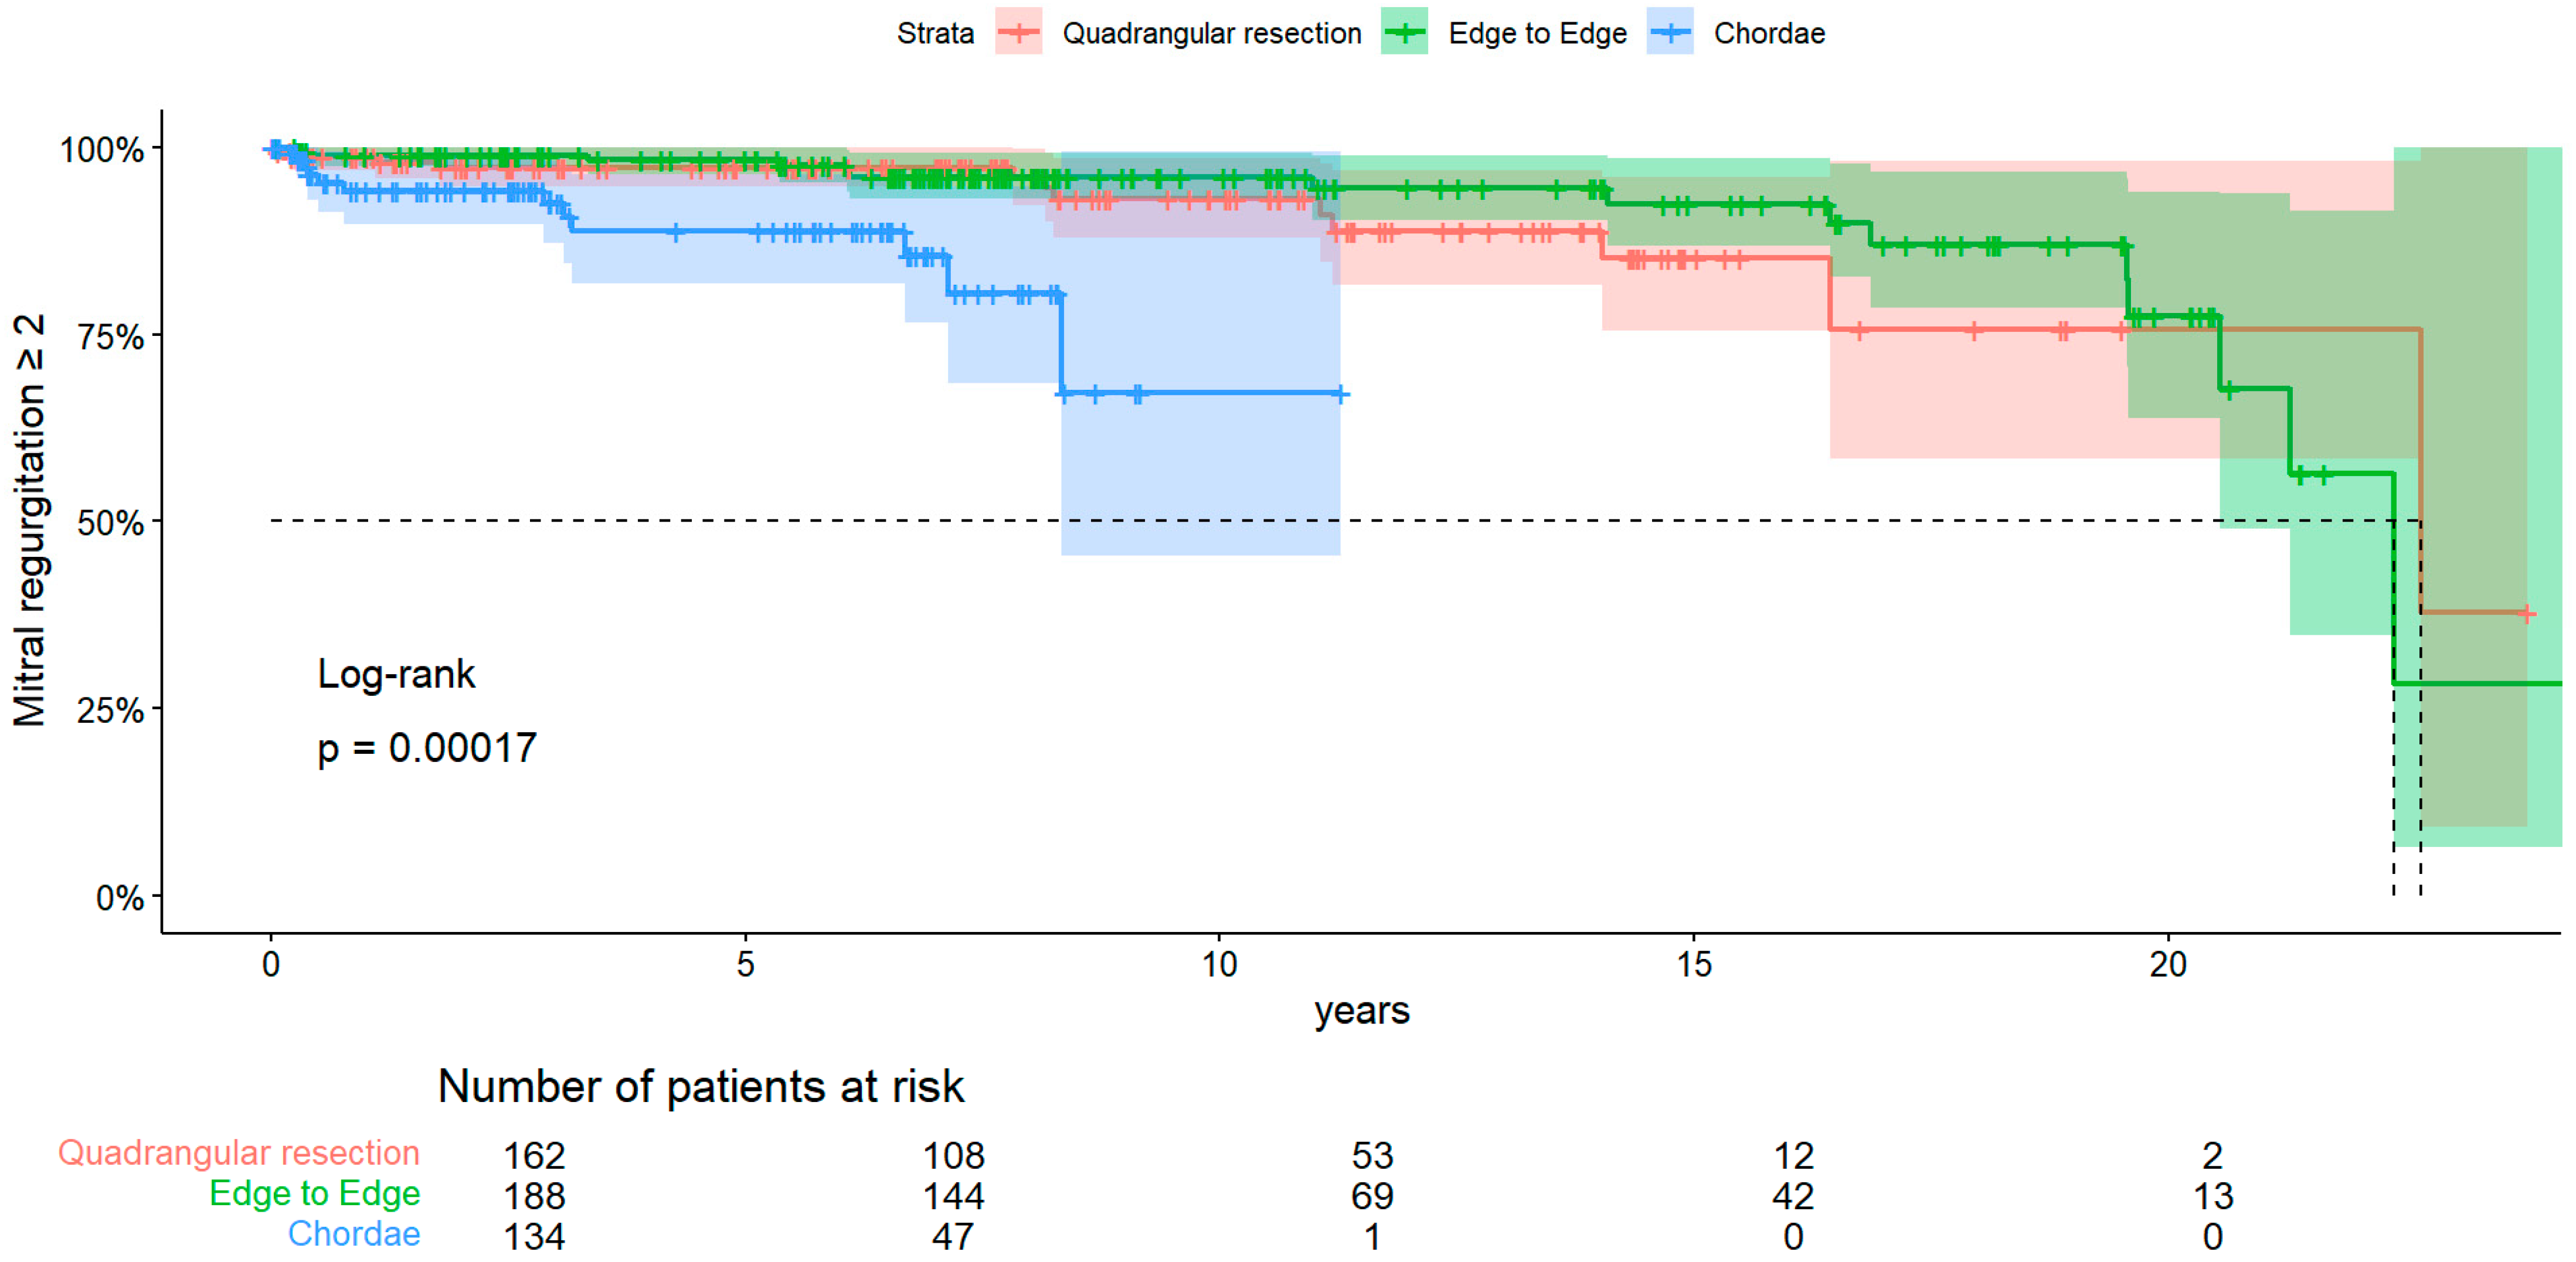This screenshot has width=2576, height=1262.
Task: Click the x-axis tick label 15
Action: coord(1693,964)
